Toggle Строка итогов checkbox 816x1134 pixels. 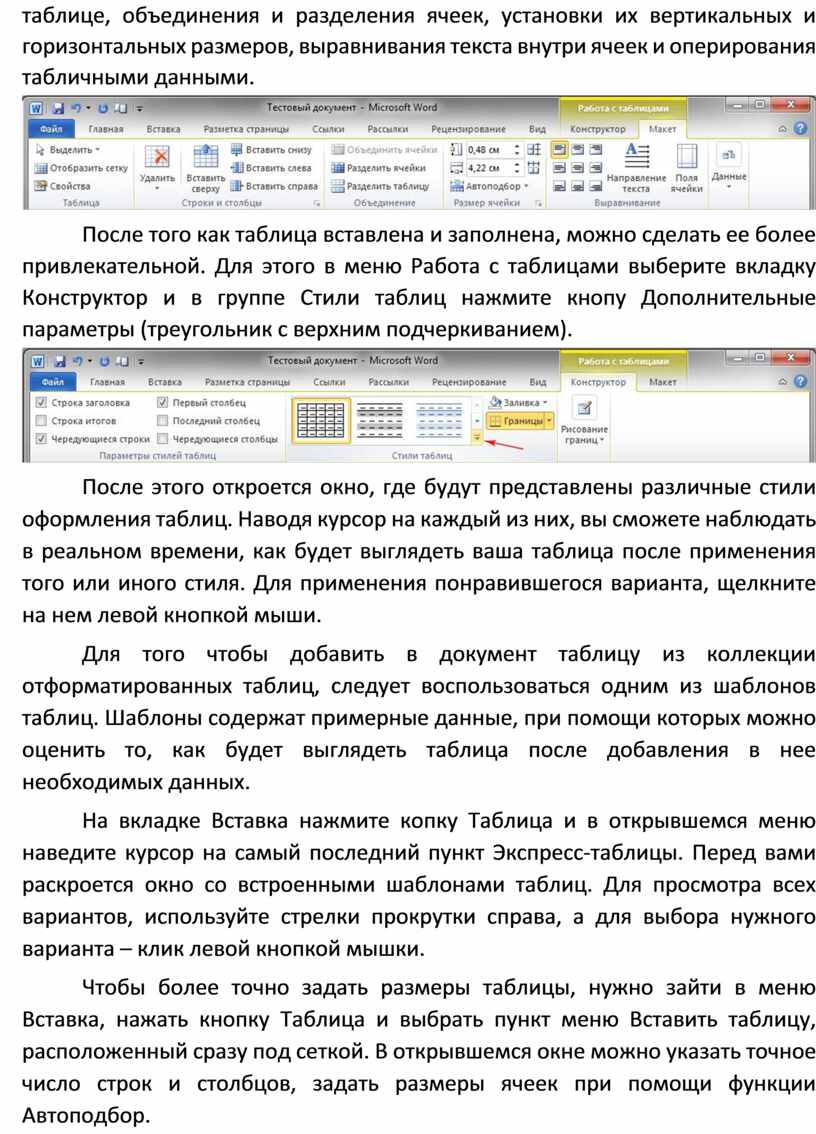(x=41, y=420)
